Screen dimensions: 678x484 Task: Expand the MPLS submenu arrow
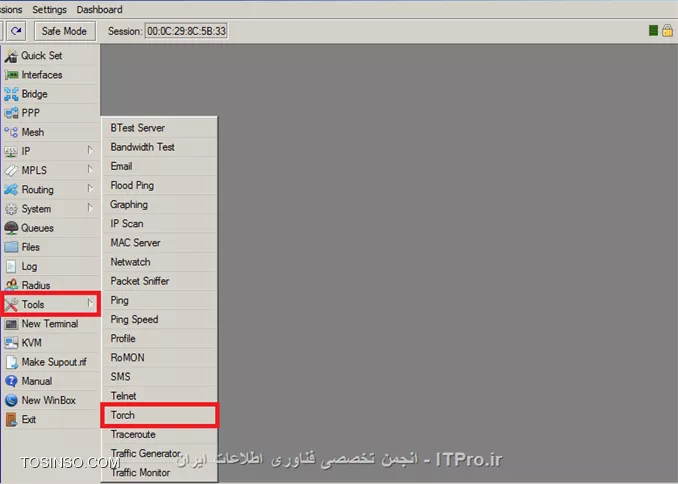(90, 170)
